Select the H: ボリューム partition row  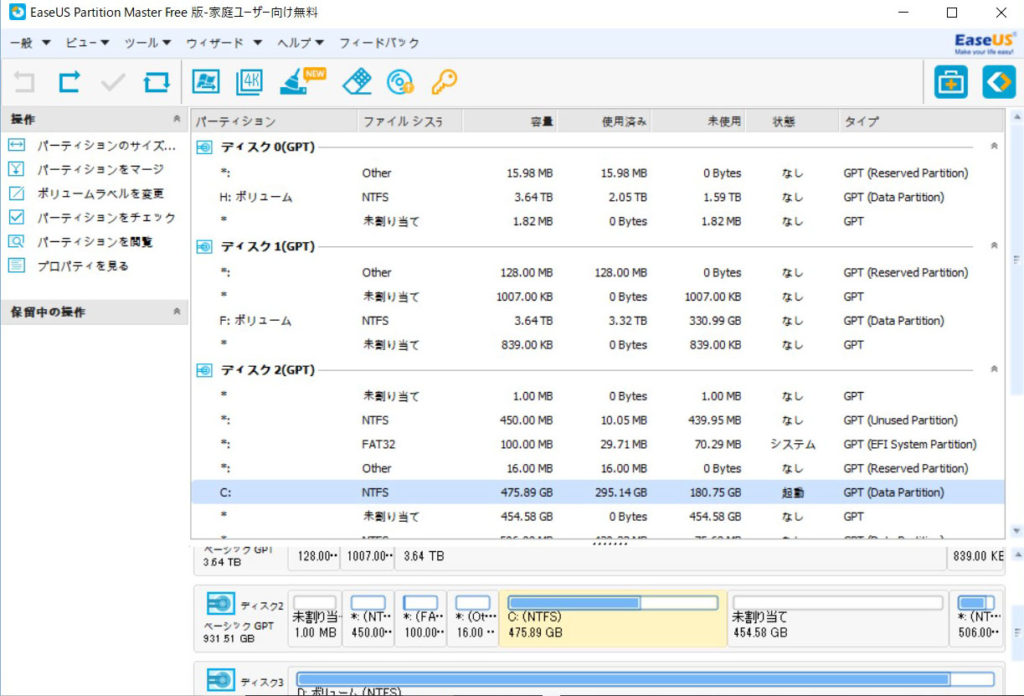(597, 197)
